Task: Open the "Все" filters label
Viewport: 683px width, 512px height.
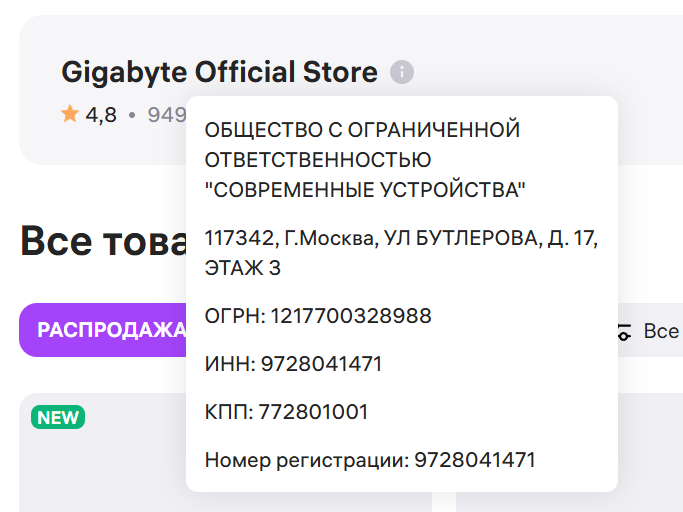Action: click(661, 331)
